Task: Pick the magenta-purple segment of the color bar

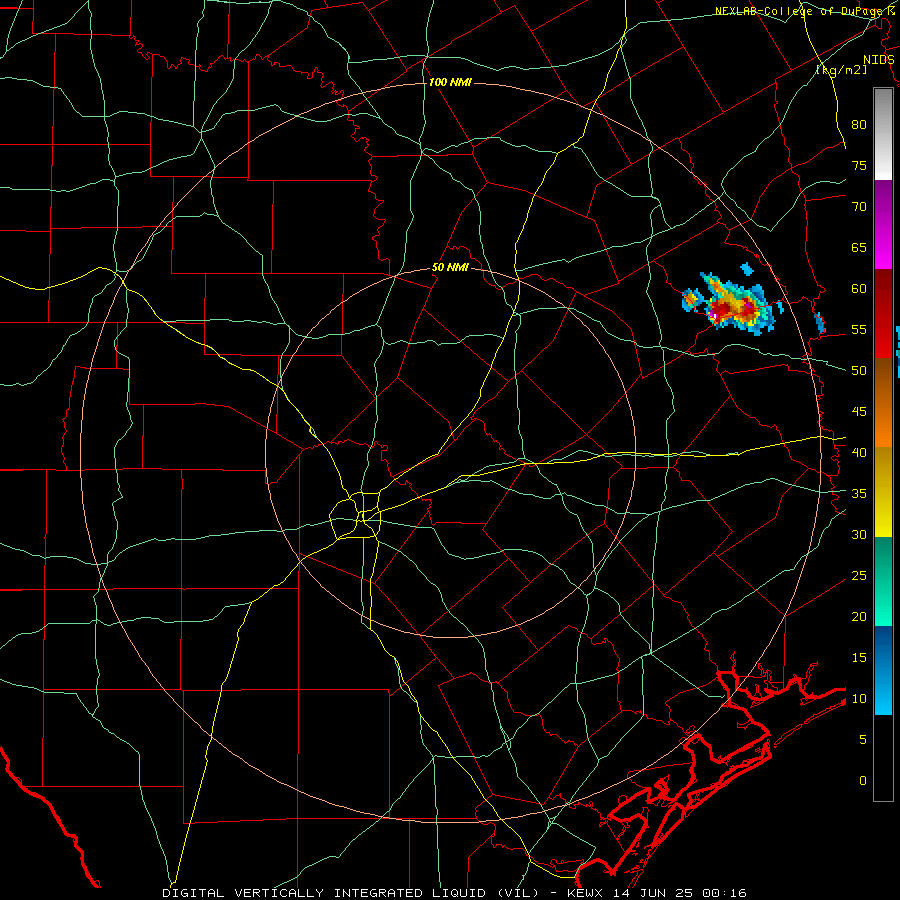Action: (883, 225)
